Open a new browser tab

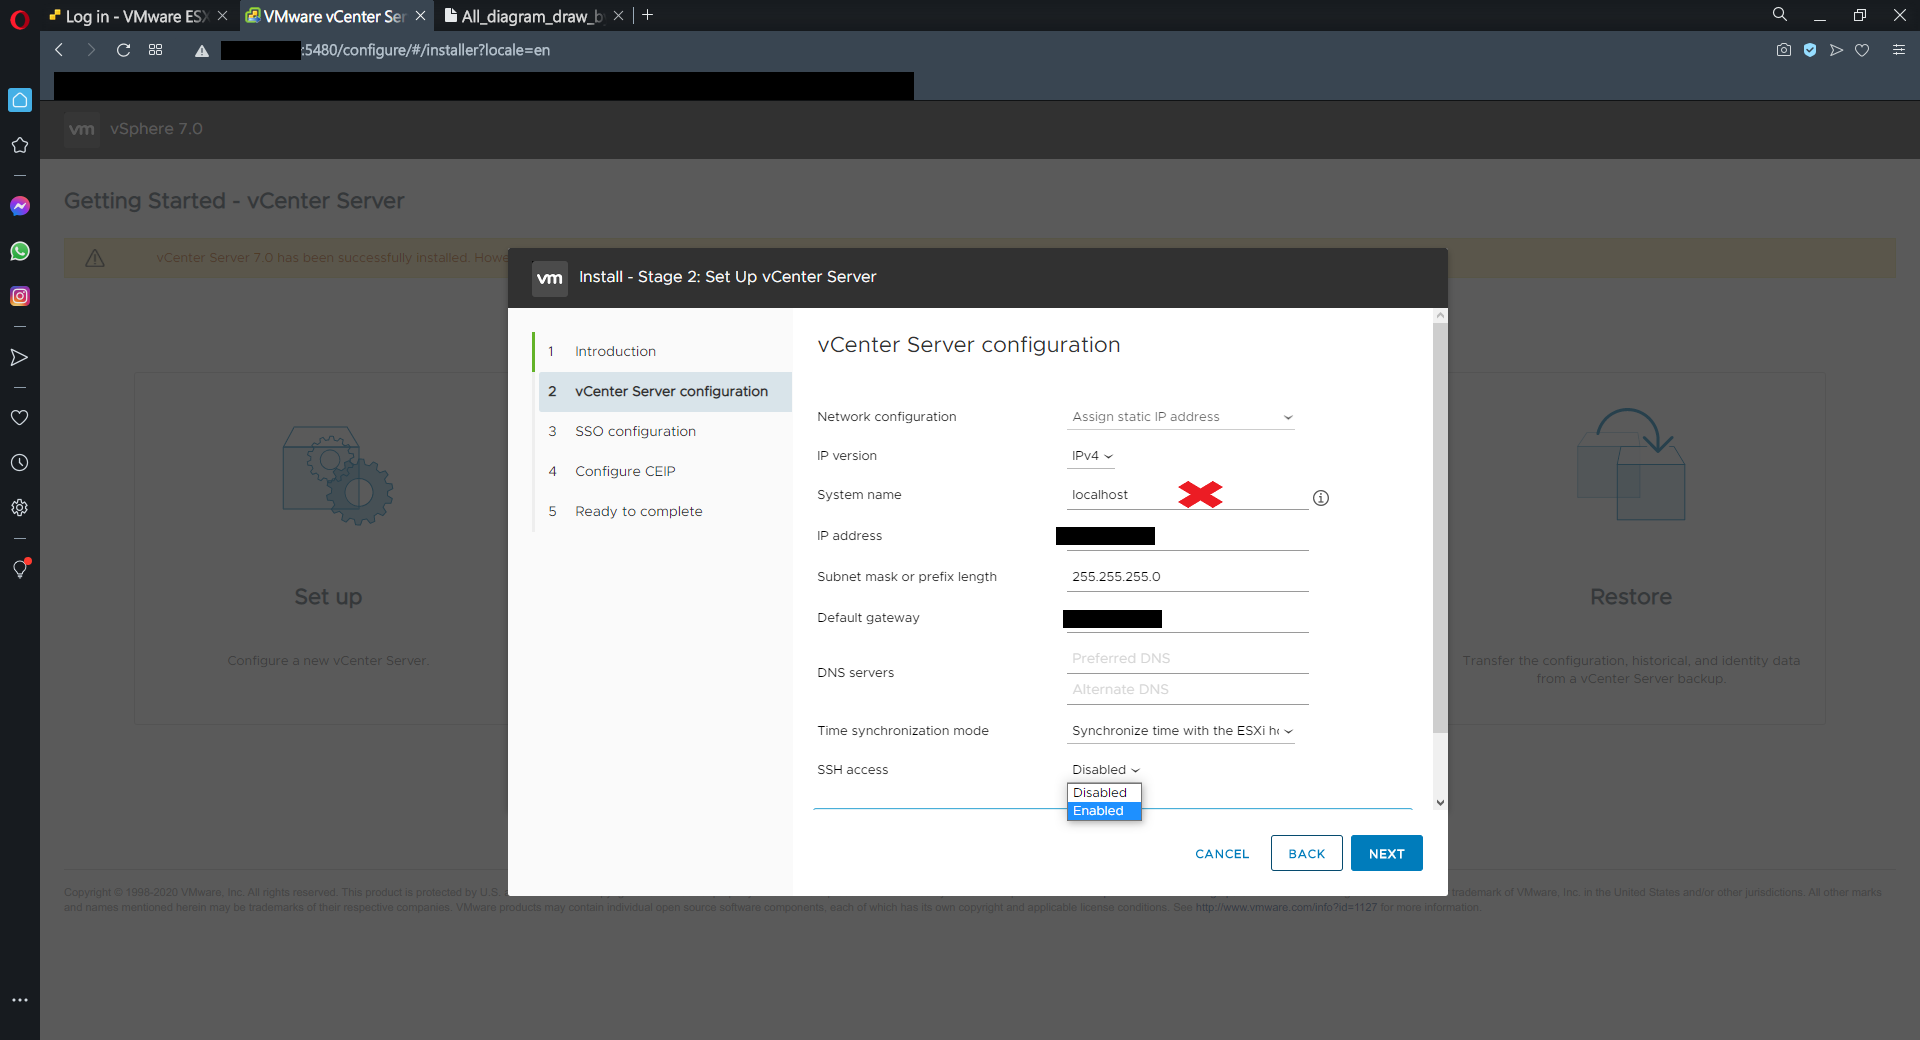click(x=648, y=15)
